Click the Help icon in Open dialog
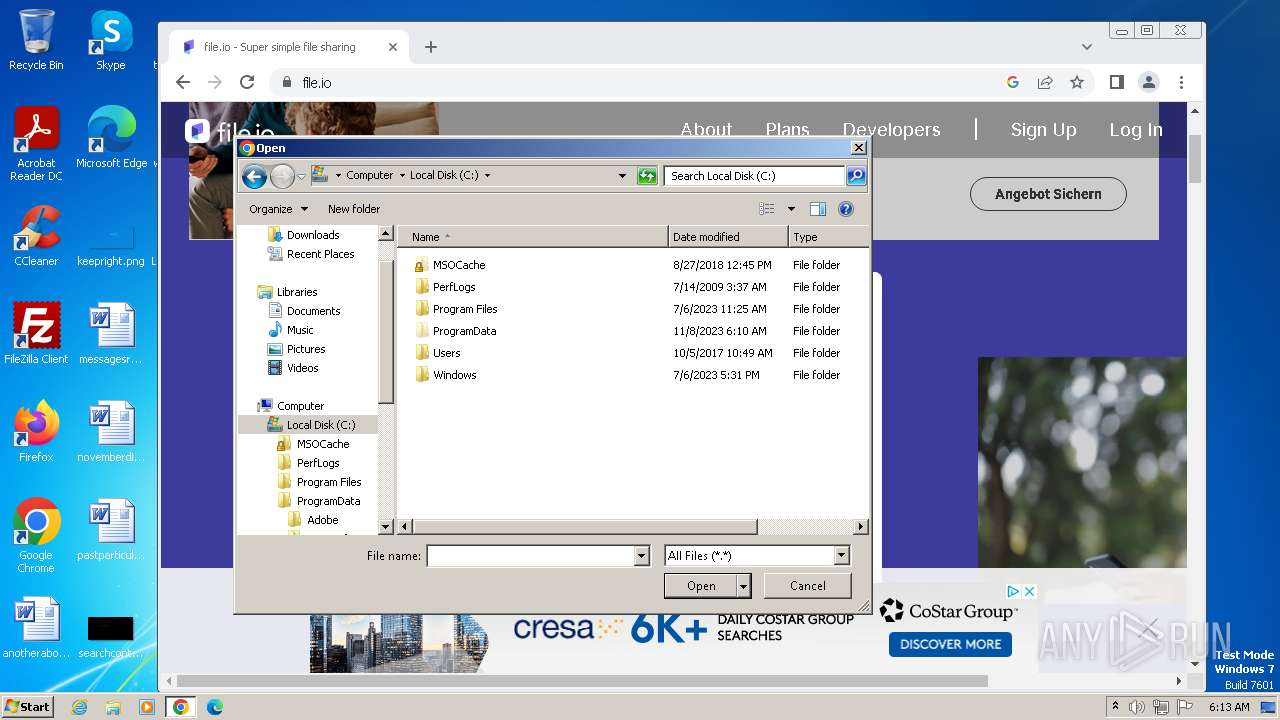Screen dimensions: 1280x720 coord(846,209)
